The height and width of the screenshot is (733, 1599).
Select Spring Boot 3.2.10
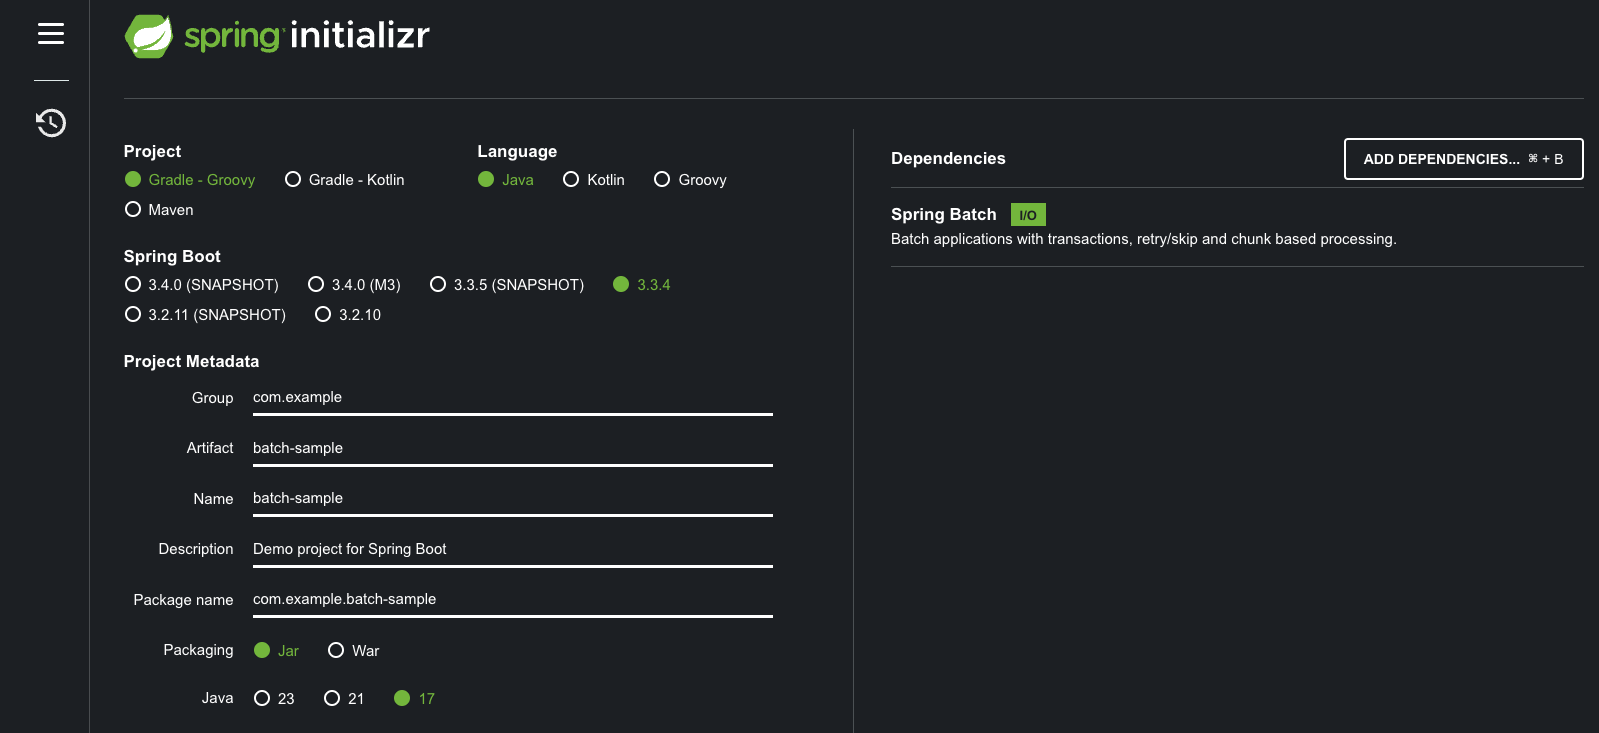[348, 315]
